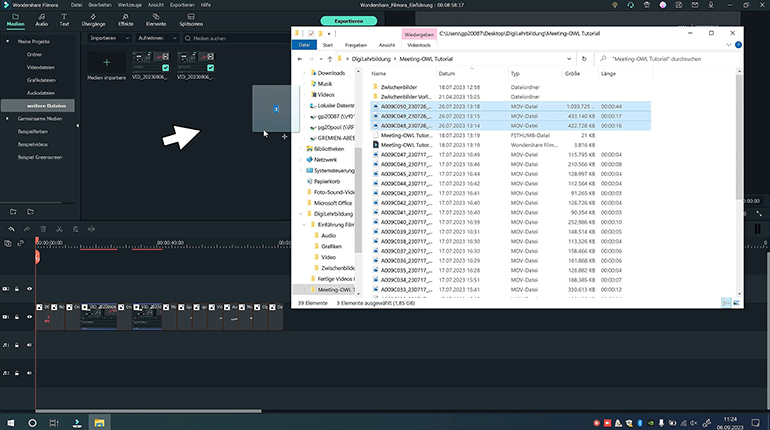Select the Videotools ribbon tab in Explorer
Image resolution: width=770 pixels, height=430 pixels.
click(419, 45)
